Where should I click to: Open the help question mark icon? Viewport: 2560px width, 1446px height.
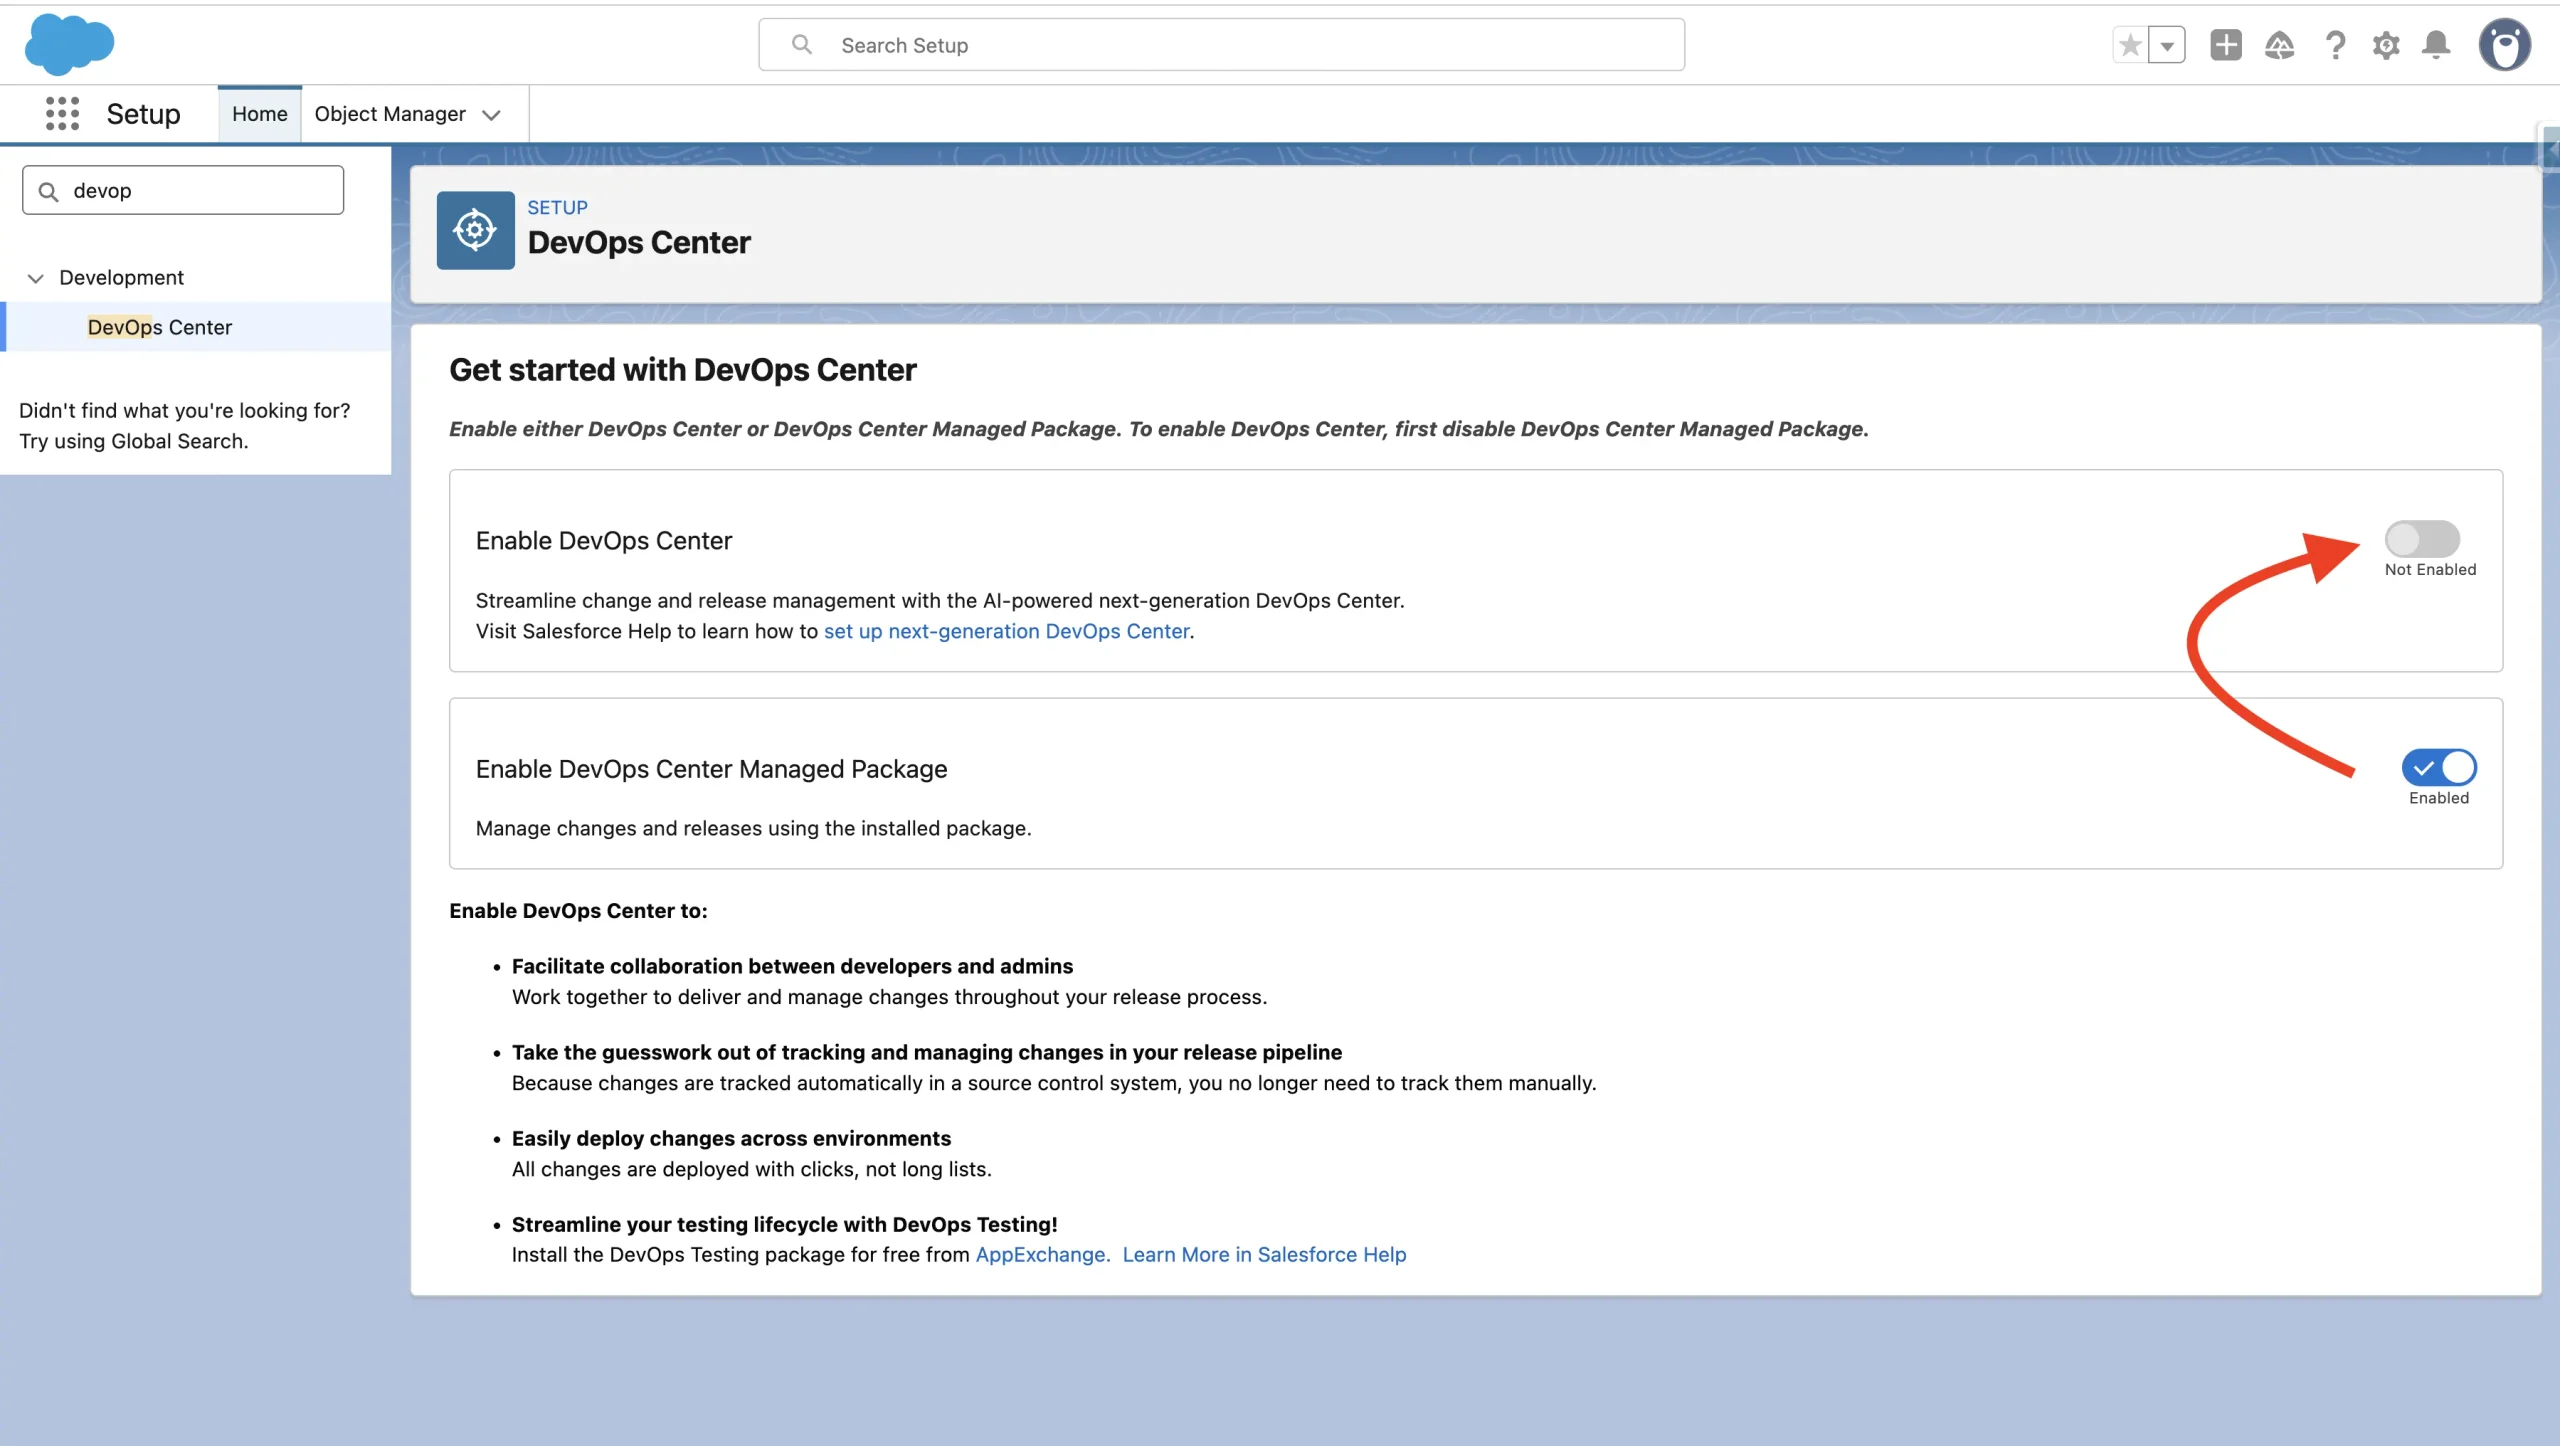click(x=2335, y=45)
